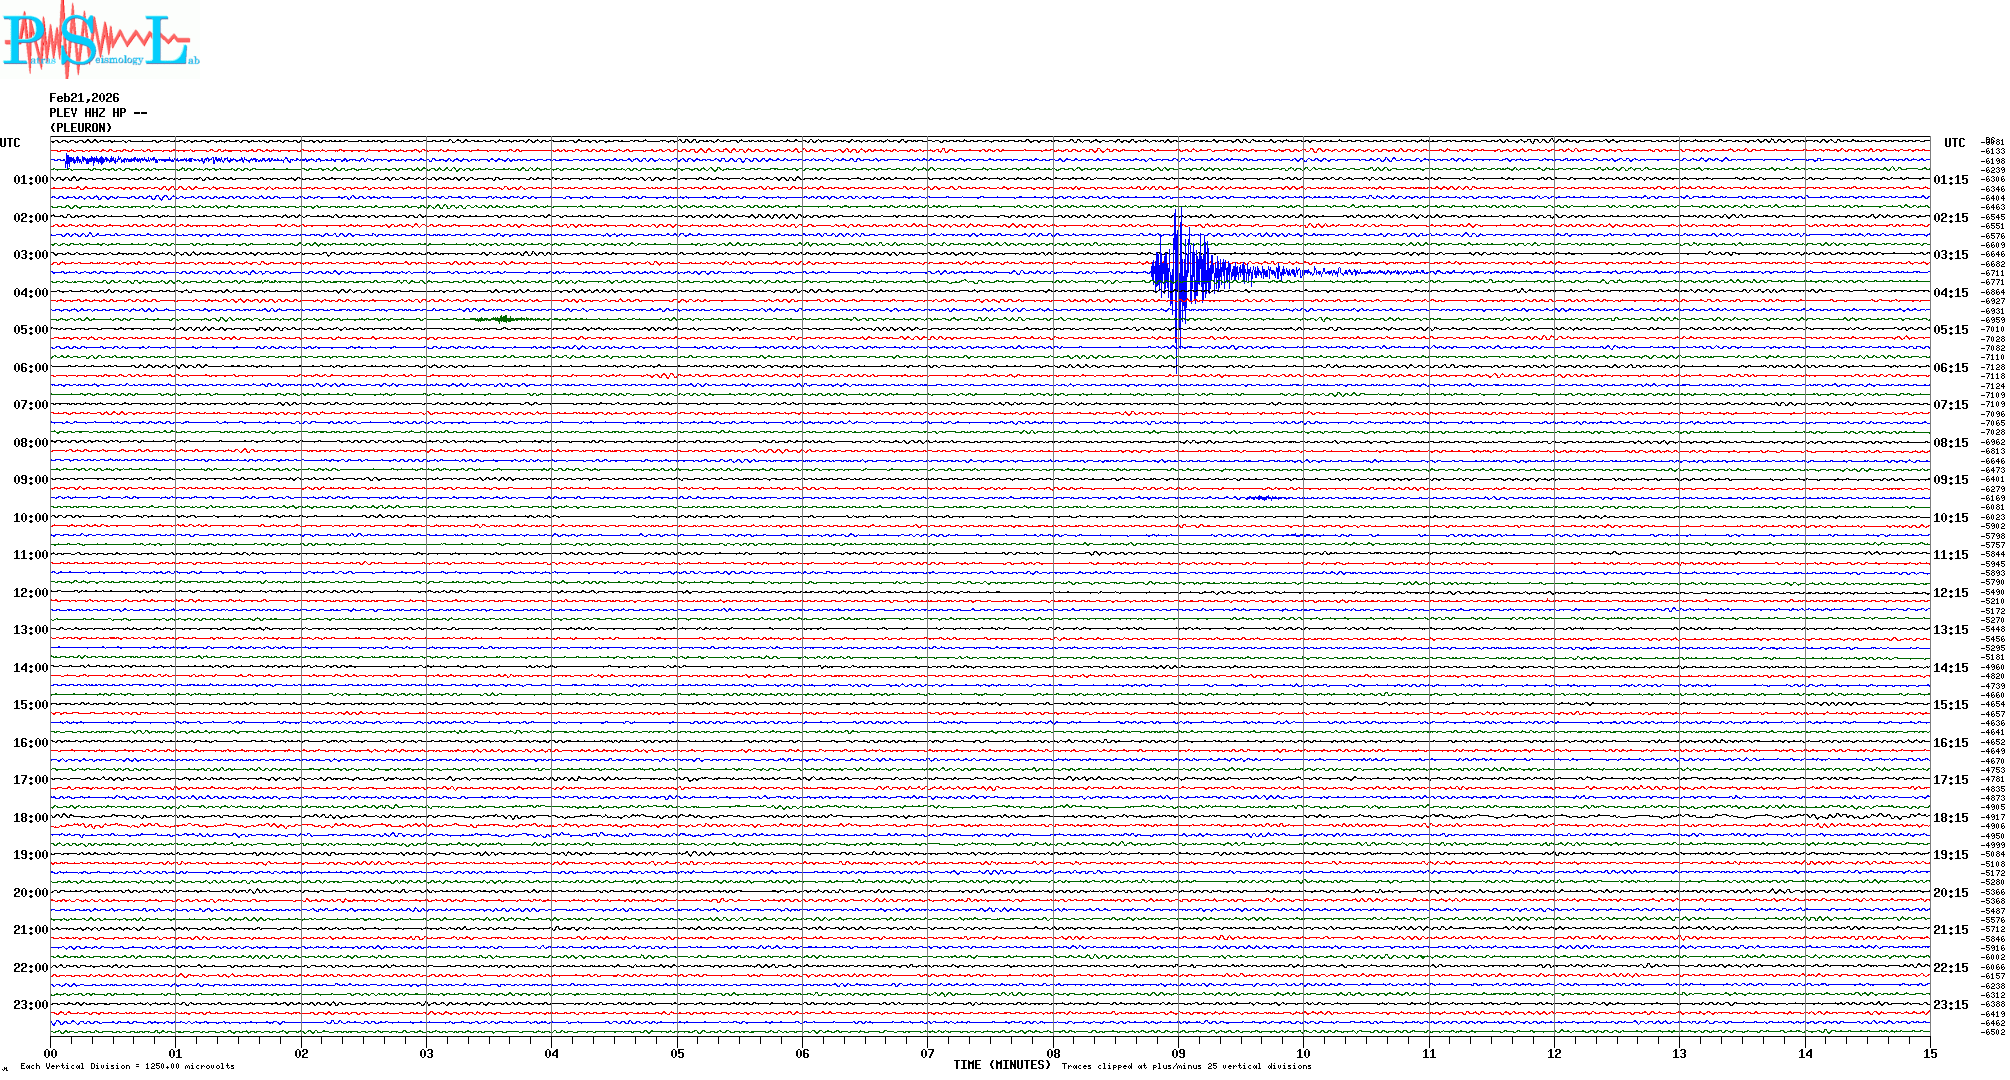
Task: Click the 15 minute tick at bottom
Action: [x=1929, y=1053]
